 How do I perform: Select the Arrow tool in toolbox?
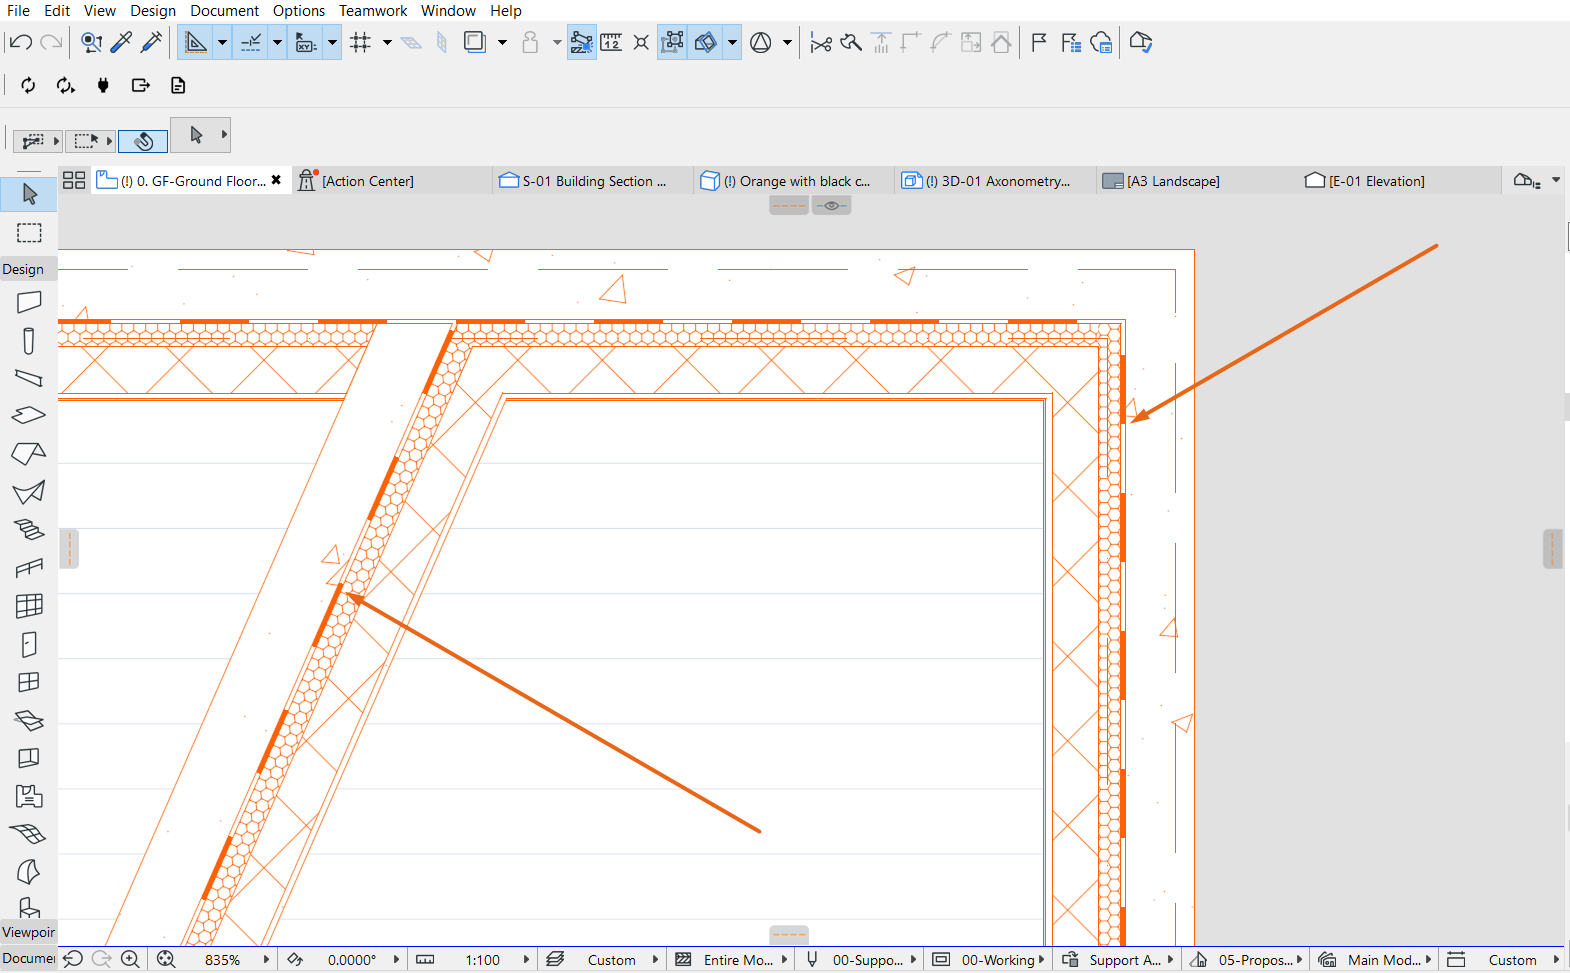click(29, 194)
